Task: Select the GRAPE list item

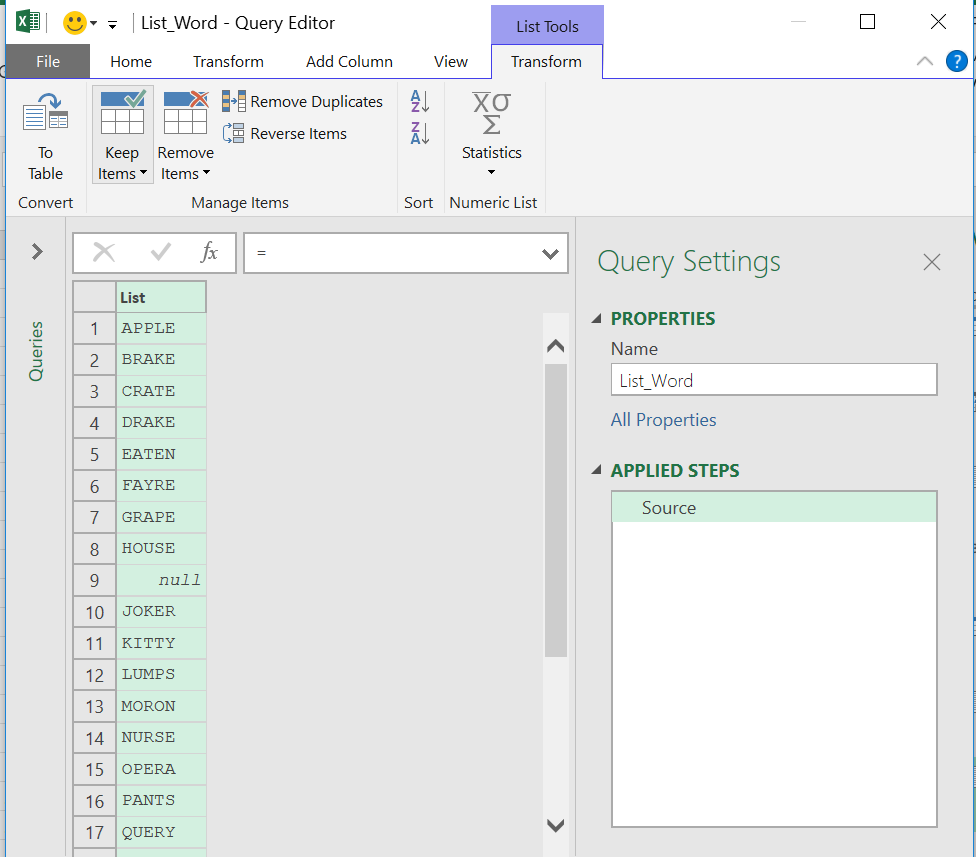Action: point(161,517)
